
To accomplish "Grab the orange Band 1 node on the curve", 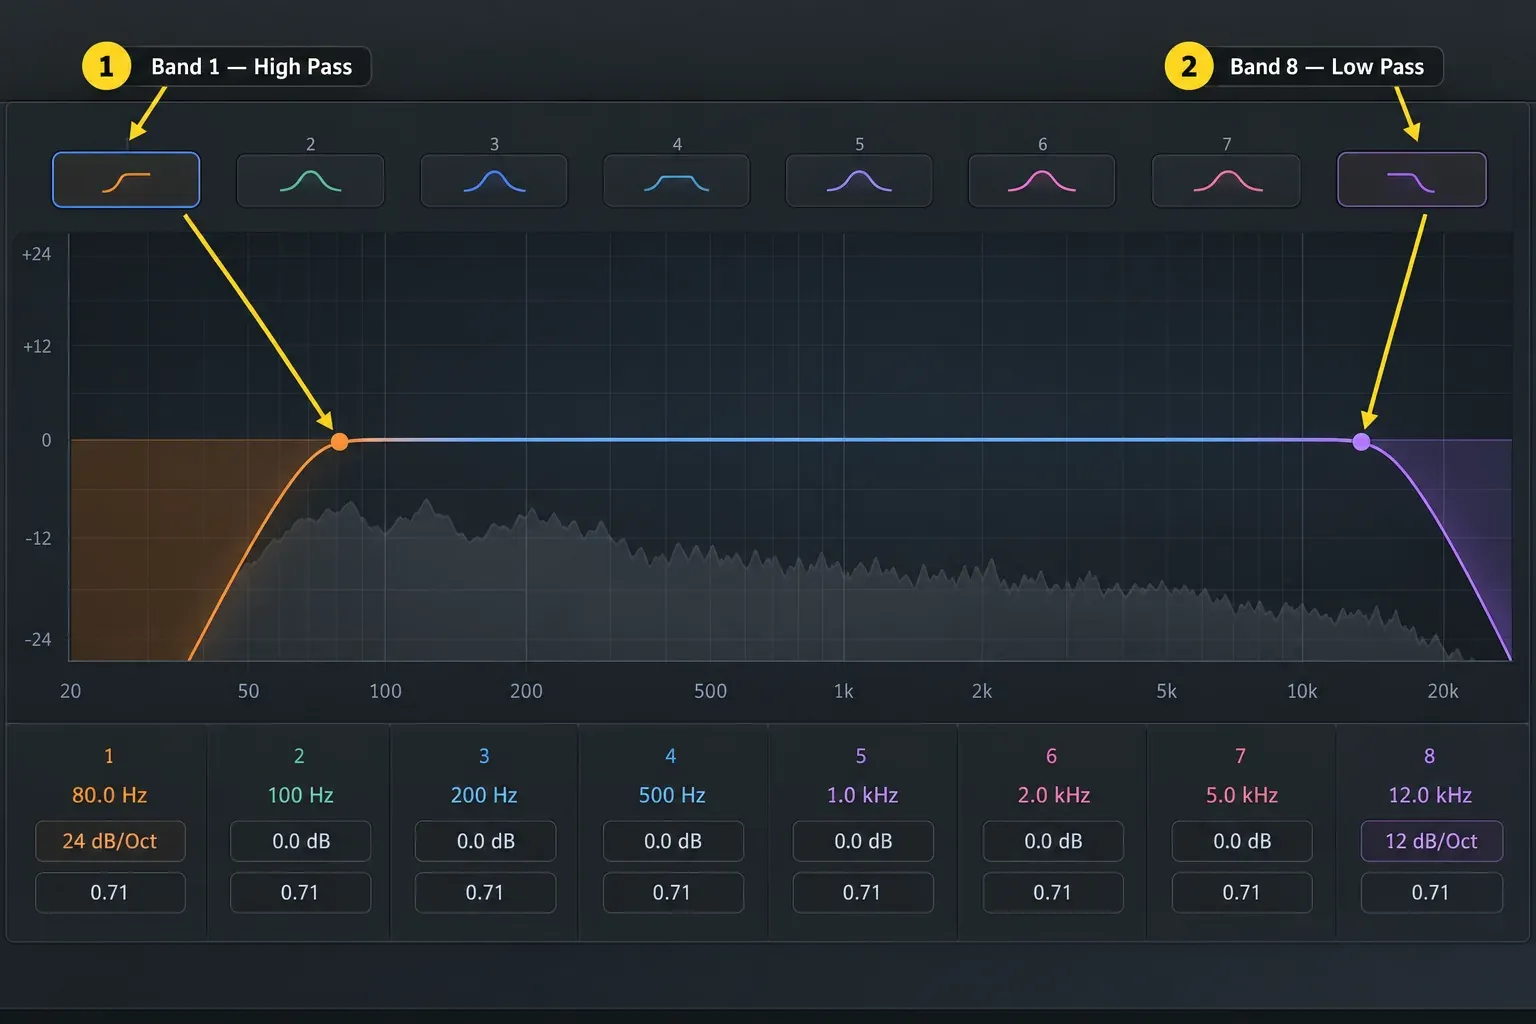I will [340, 441].
